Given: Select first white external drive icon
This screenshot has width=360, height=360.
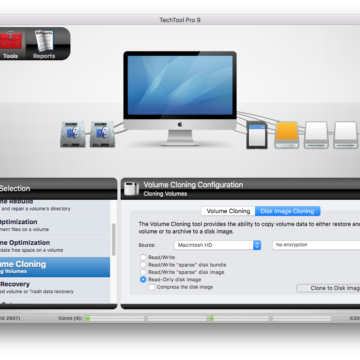Looking at the screenshot, I should (x=317, y=135).
